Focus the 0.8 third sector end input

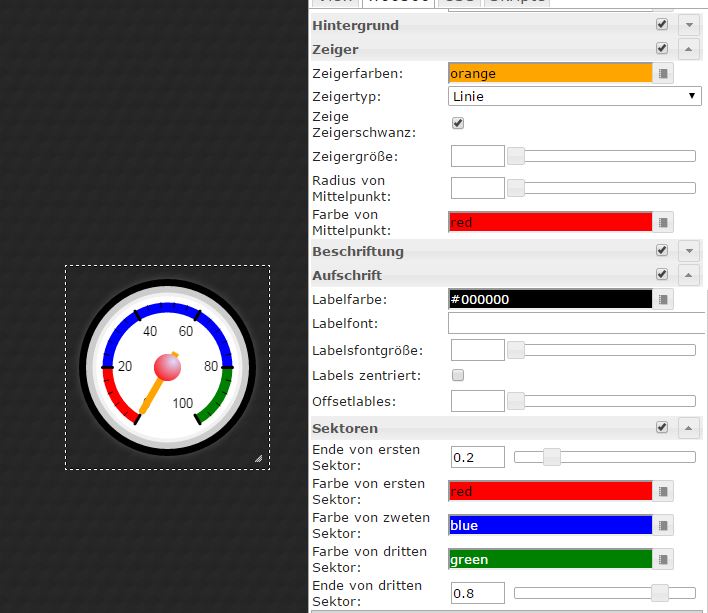pos(478,593)
